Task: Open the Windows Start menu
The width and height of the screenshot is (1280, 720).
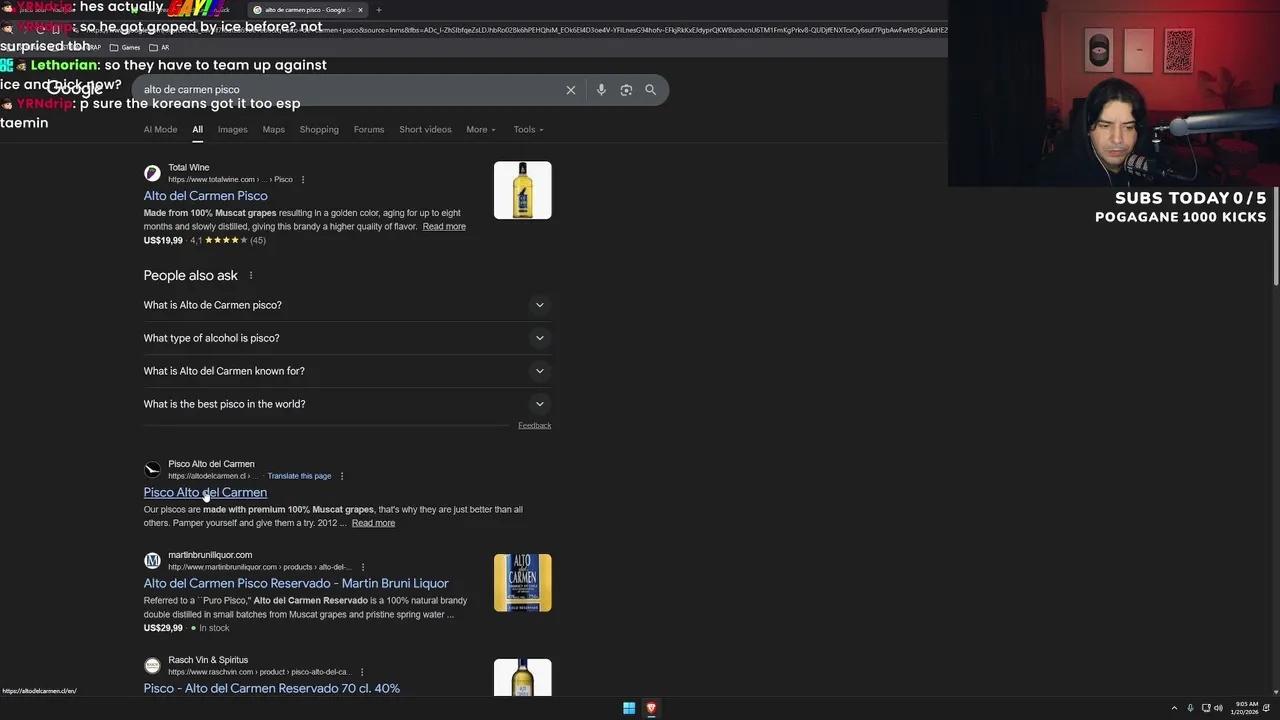Action: point(629,708)
